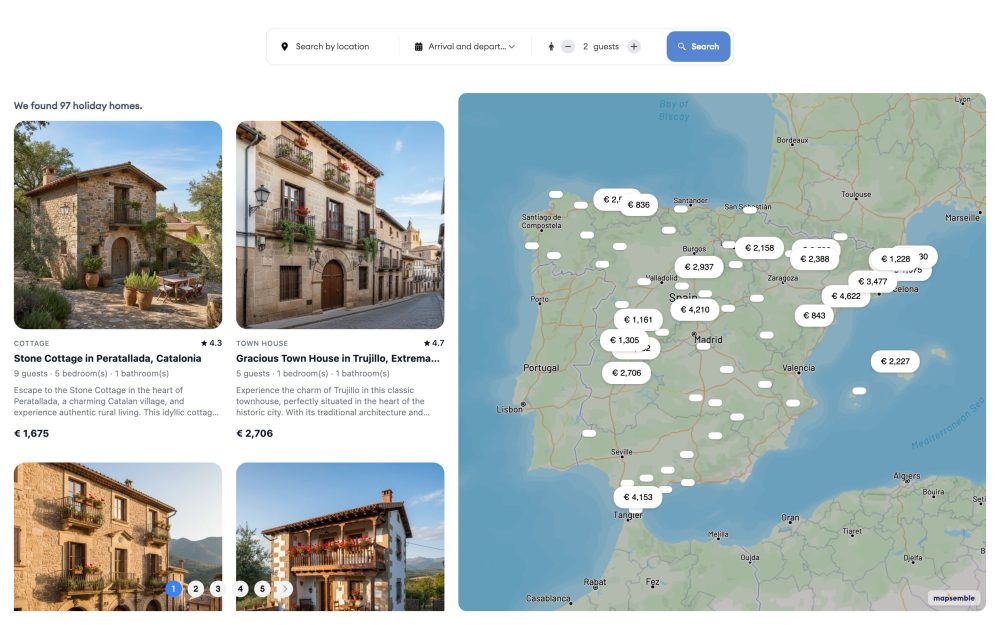Click the '9 guests · 5 bedroom(s)' details line
This screenshot has width=1000, height=625.
click(x=91, y=374)
